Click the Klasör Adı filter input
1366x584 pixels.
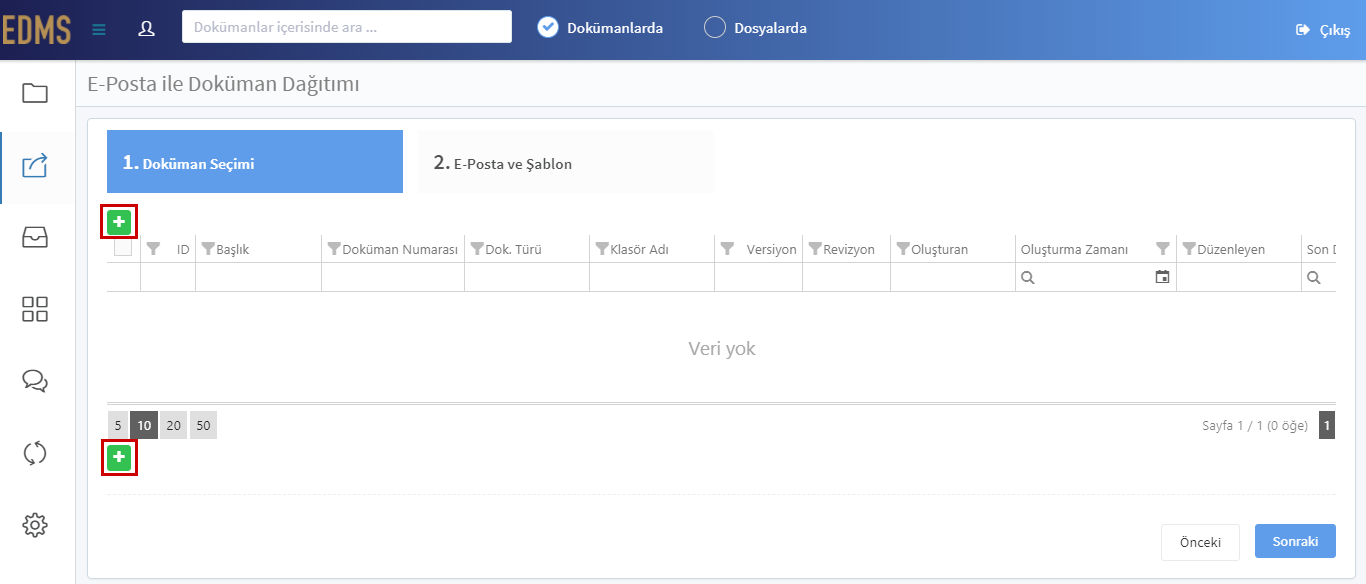652,277
